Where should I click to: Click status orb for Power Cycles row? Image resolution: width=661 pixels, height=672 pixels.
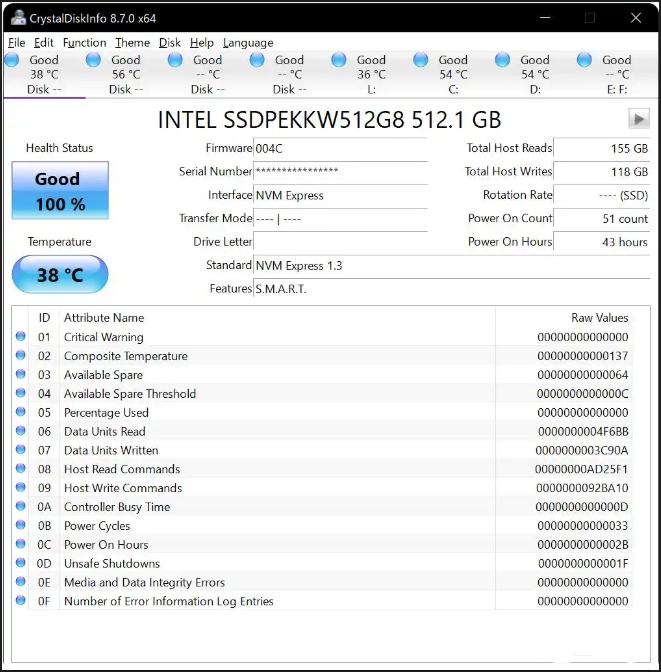coord(21,525)
